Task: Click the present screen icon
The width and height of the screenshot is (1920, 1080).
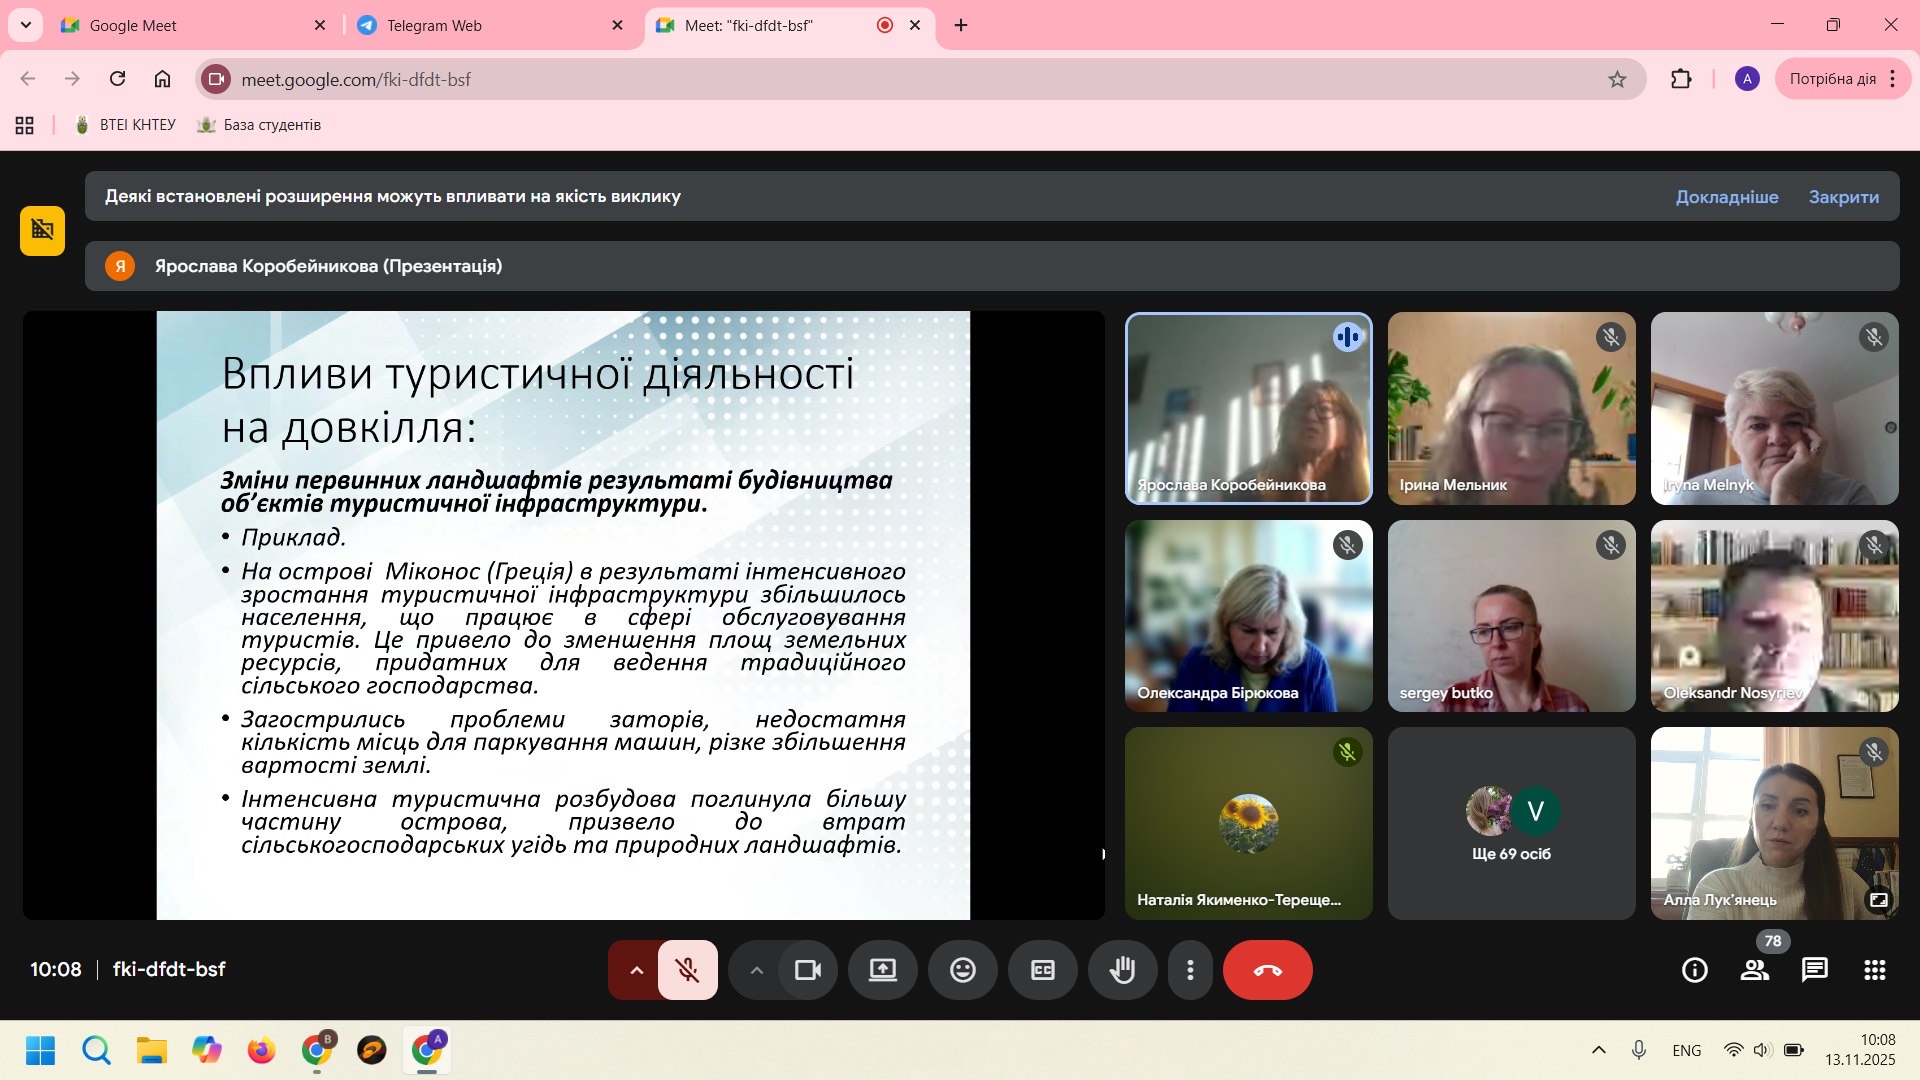Action: [x=882, y=969]
